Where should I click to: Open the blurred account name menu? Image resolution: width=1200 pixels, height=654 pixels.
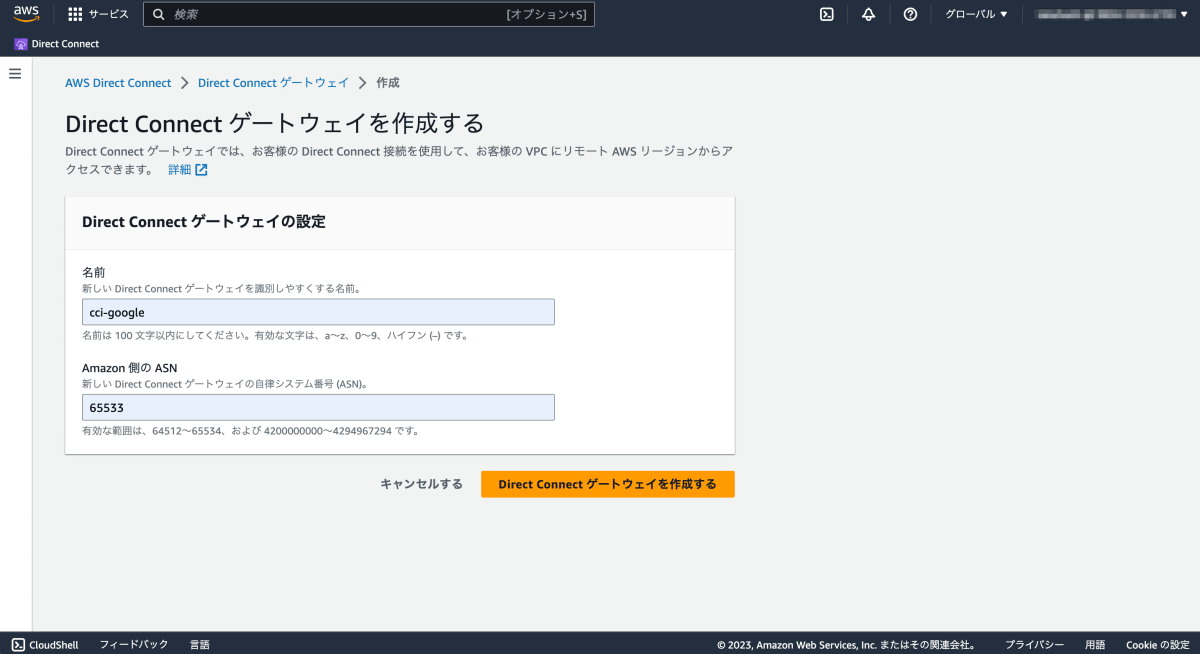tap(1111, 14)
